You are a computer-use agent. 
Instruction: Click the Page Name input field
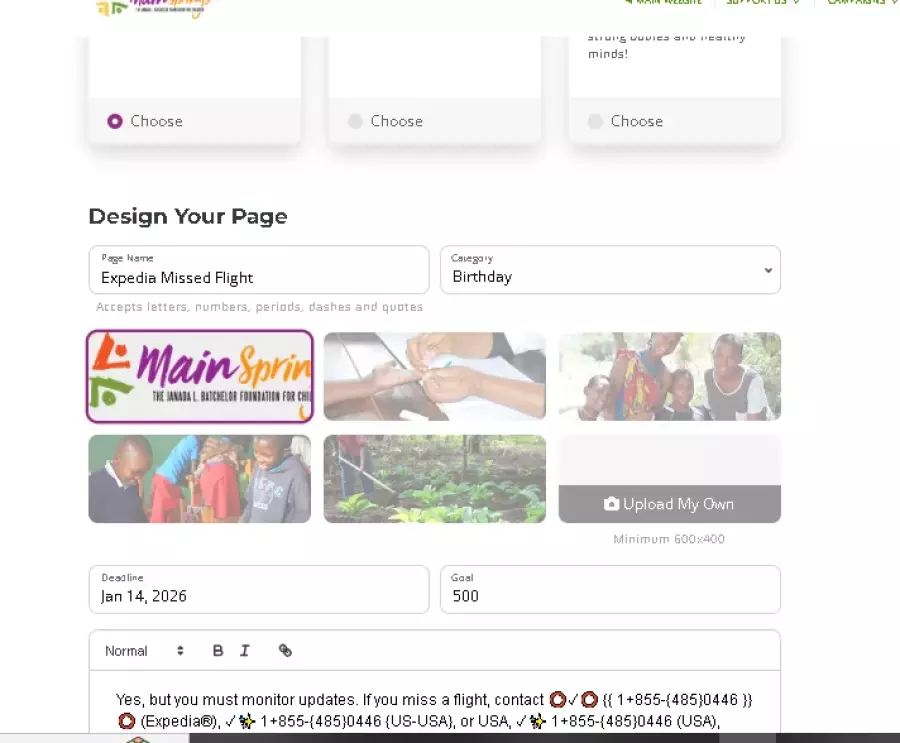pyautogui.click(x=259, y=270)
